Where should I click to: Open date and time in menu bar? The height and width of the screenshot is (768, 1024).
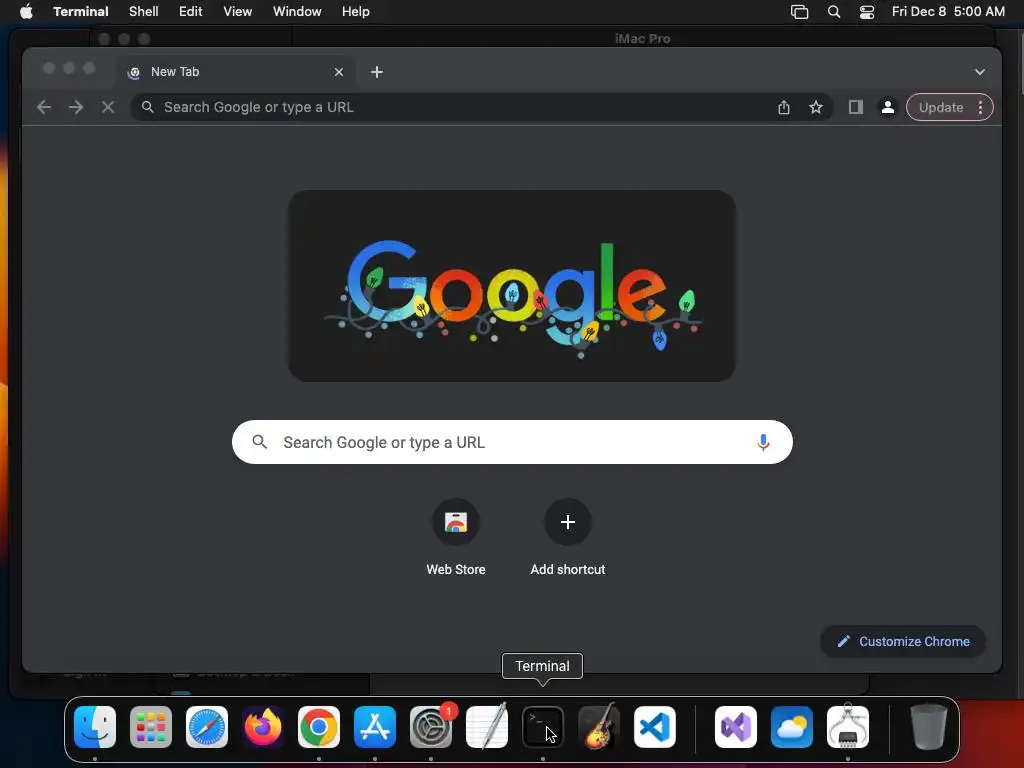point(948,12)
